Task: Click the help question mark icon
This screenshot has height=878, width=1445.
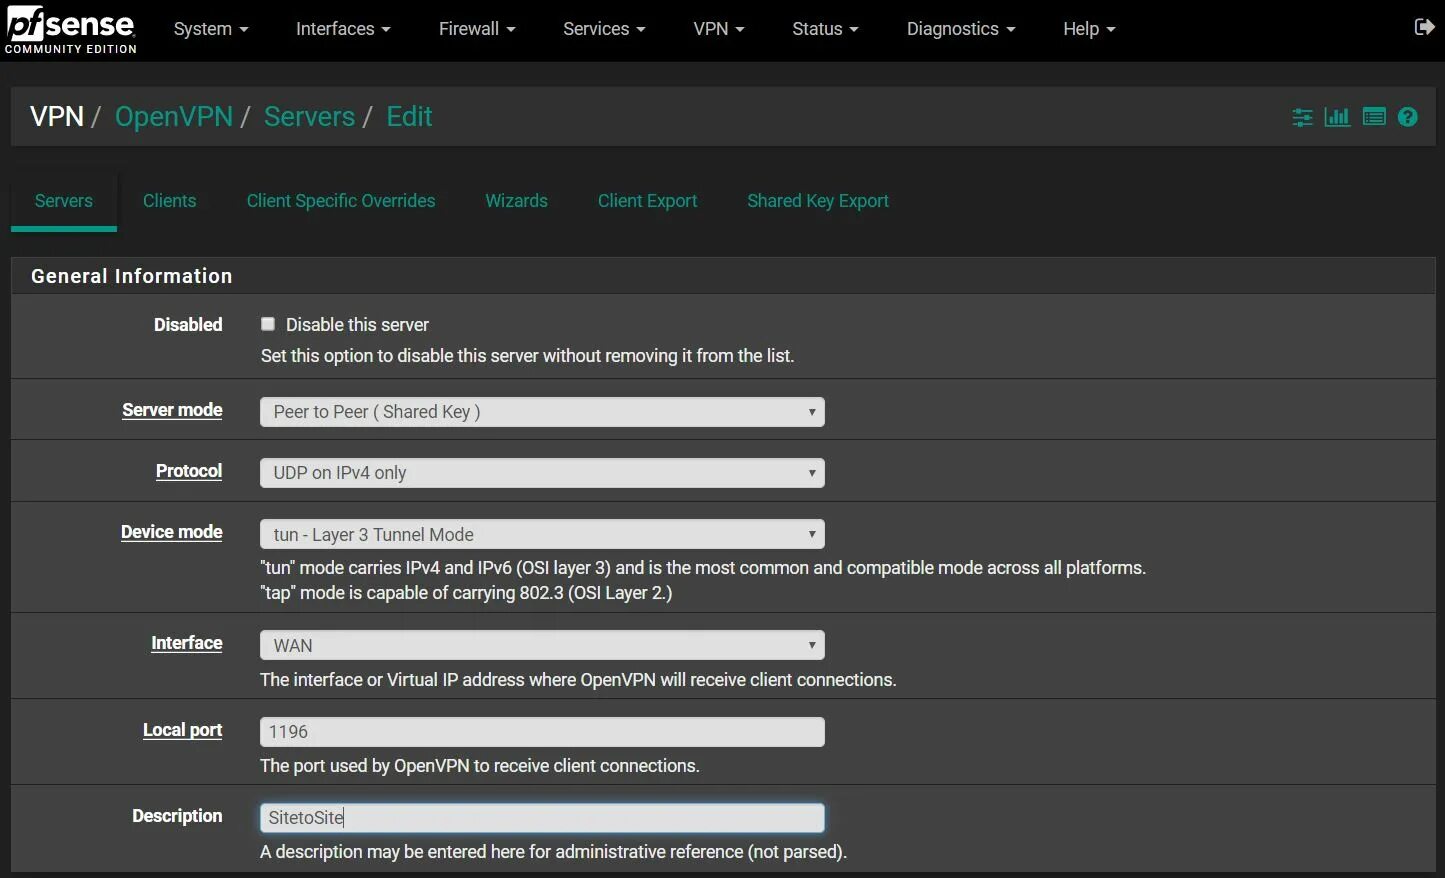Action: click(1408, 117)
